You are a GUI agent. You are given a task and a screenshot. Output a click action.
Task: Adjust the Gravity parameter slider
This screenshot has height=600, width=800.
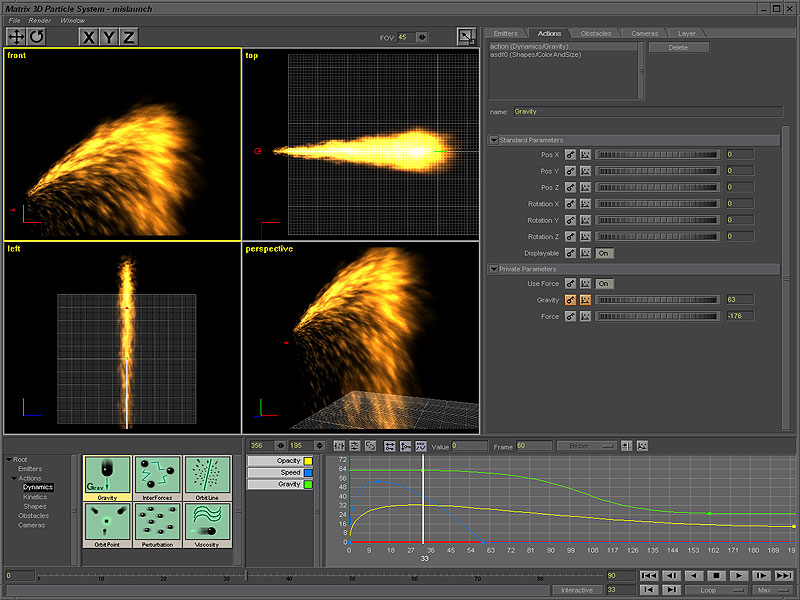click(658, 300)
